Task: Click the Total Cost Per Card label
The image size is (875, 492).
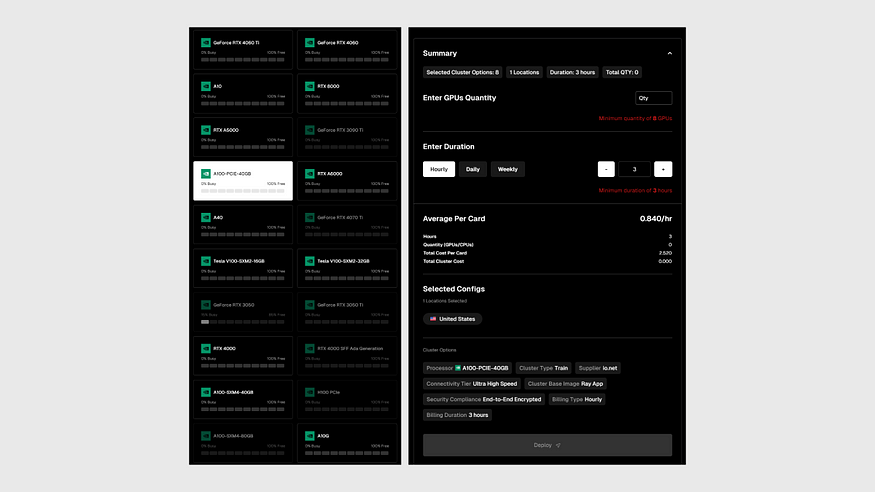Action: click(445, 253)
